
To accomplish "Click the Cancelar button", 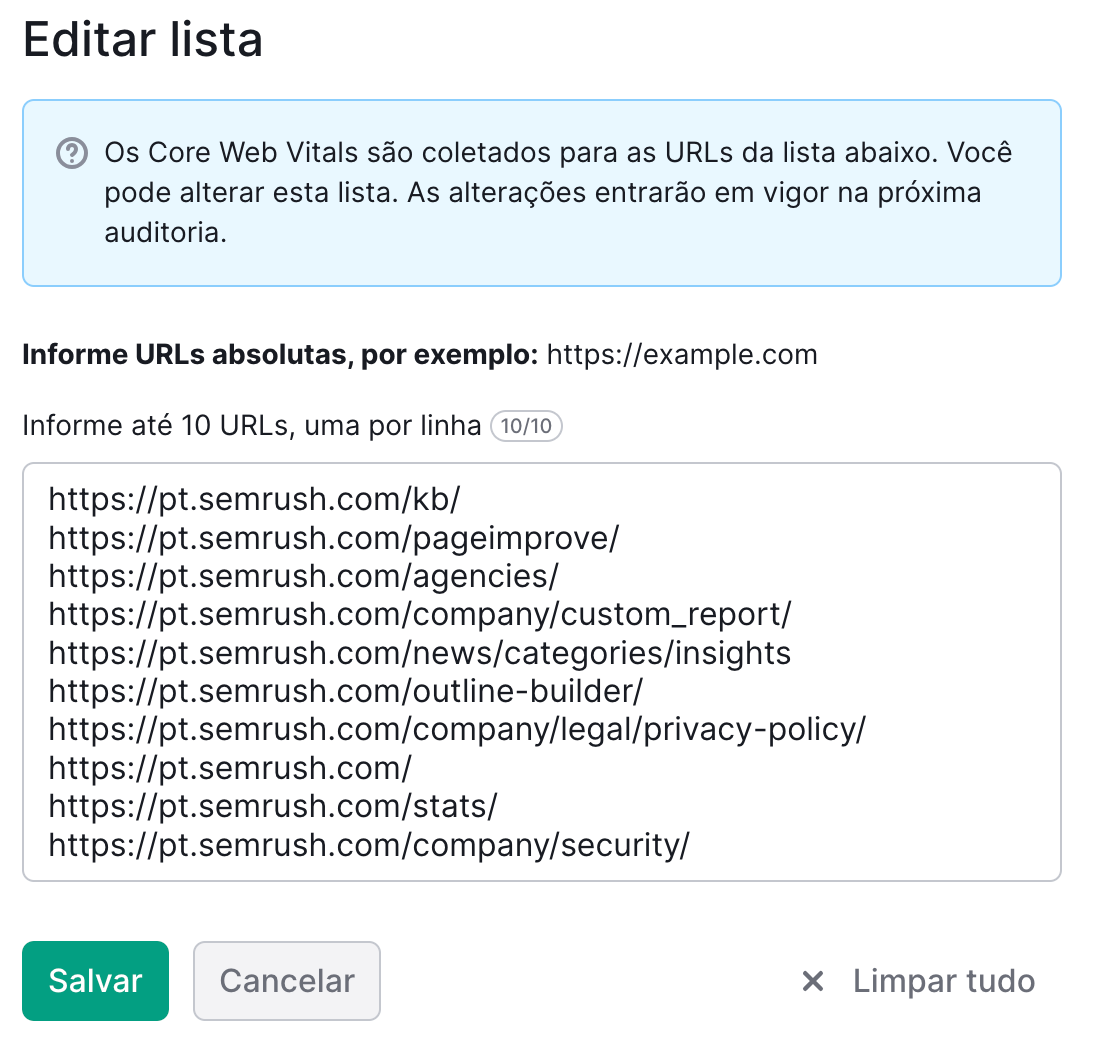I will click(286, 981).
